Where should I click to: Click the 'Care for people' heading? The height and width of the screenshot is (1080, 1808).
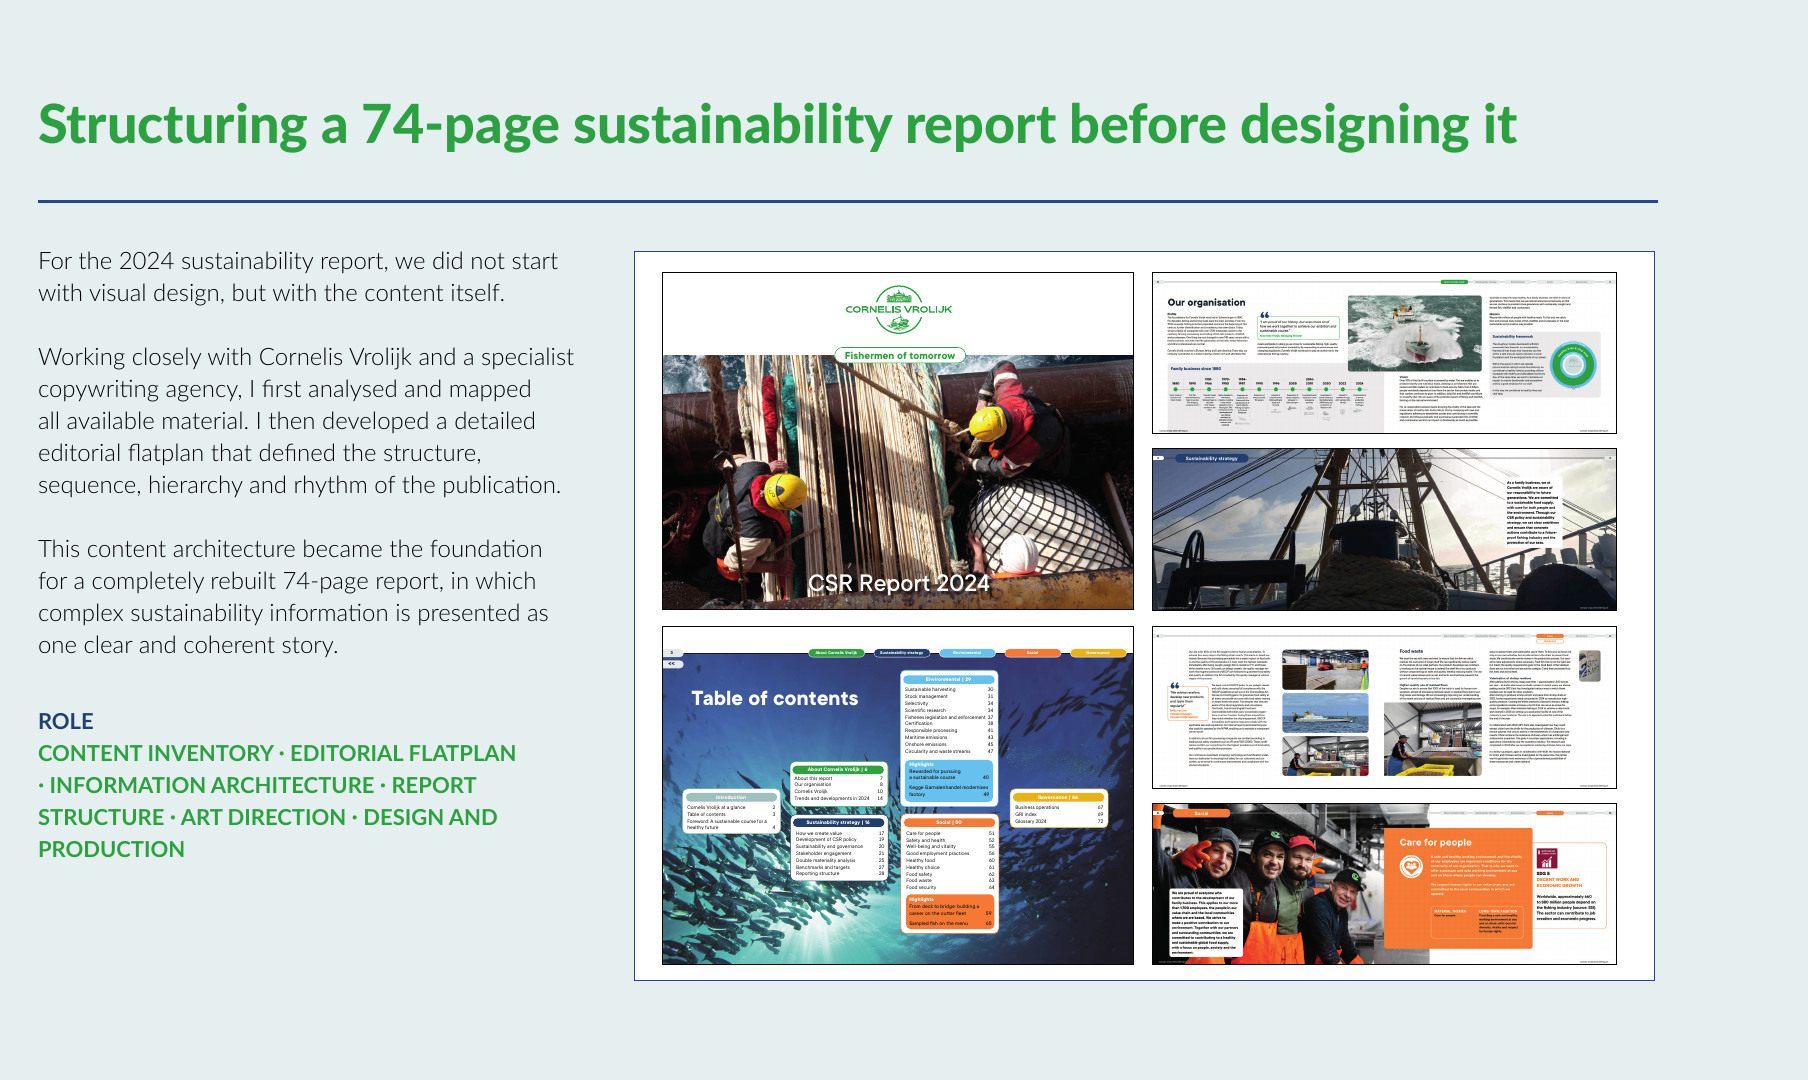point(1435,842)
